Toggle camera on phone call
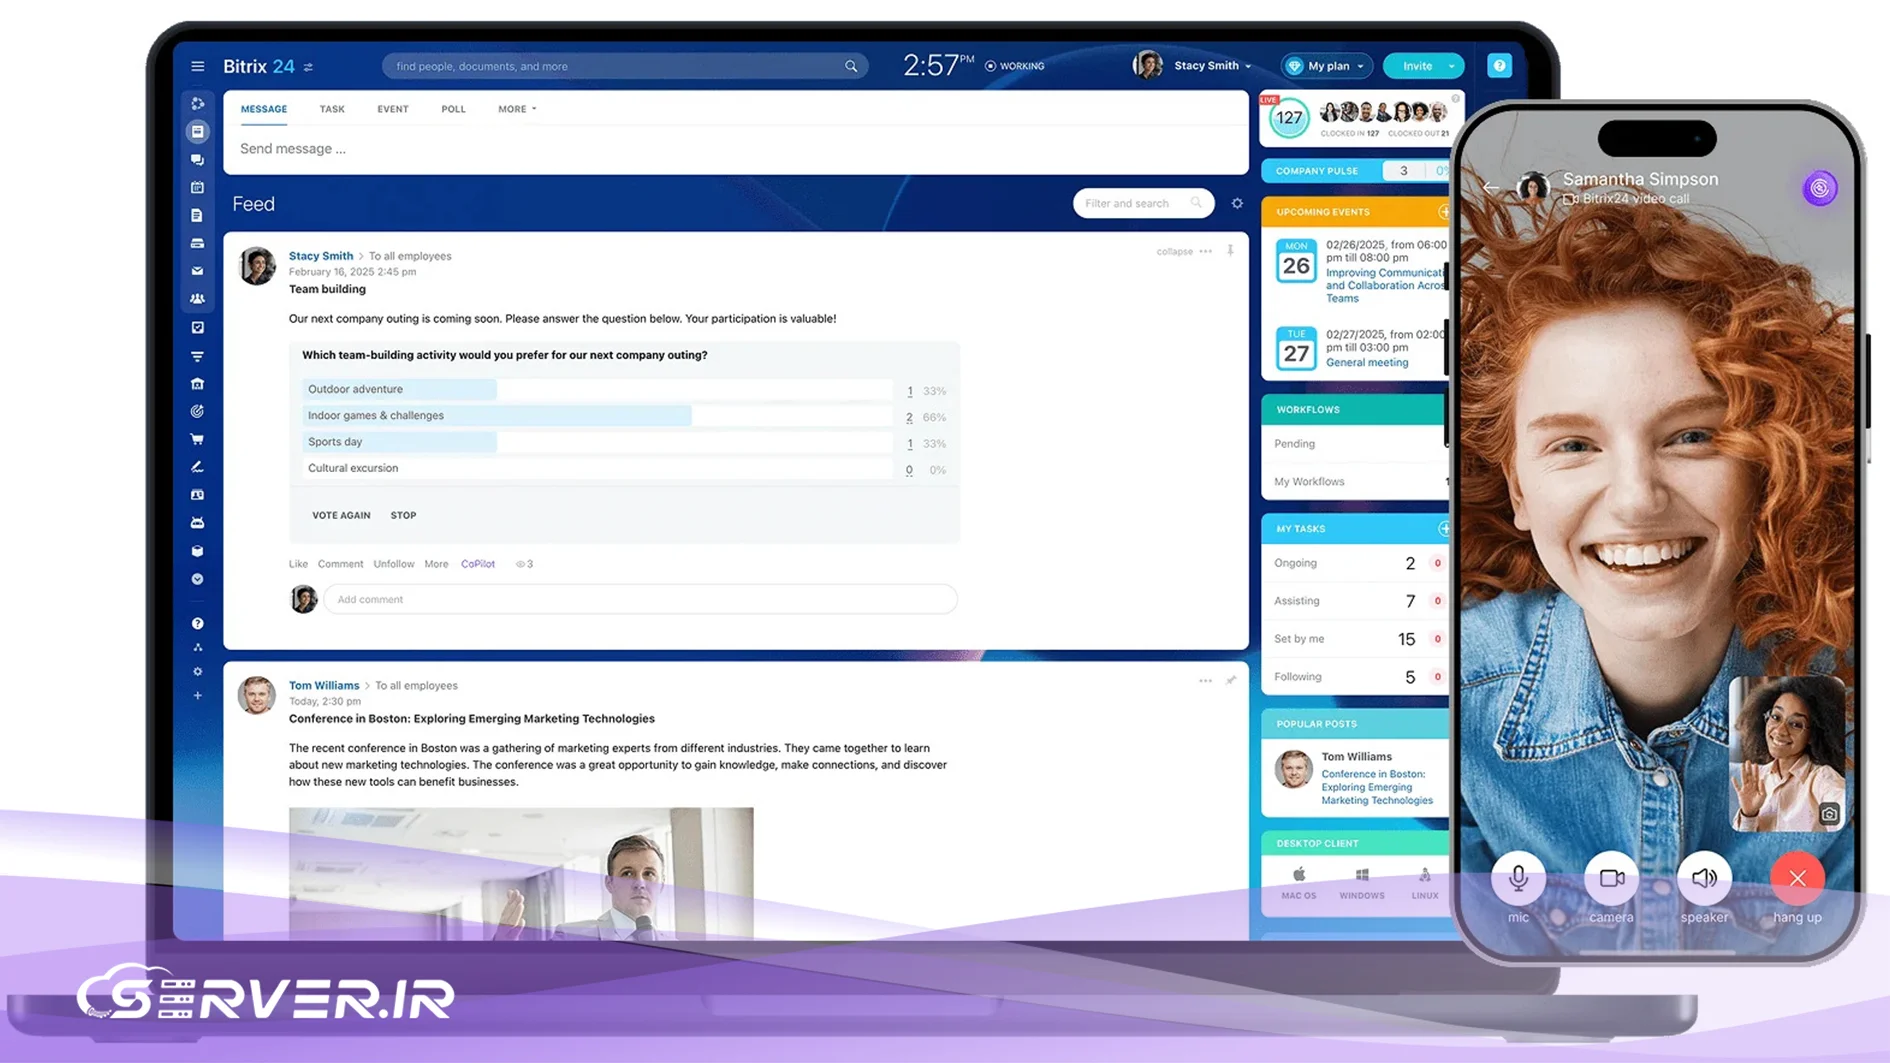1890x1063 pixels. point(1610,878)
